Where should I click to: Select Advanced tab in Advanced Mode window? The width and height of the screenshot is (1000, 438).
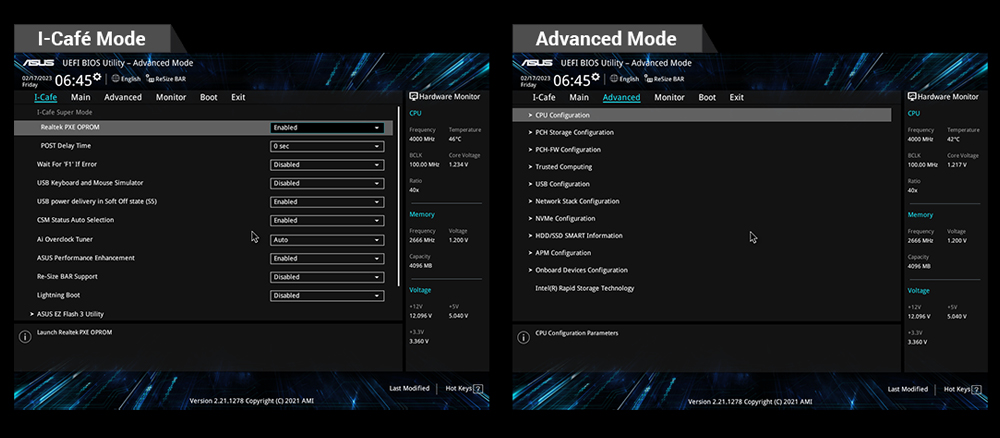coord(621,98)
